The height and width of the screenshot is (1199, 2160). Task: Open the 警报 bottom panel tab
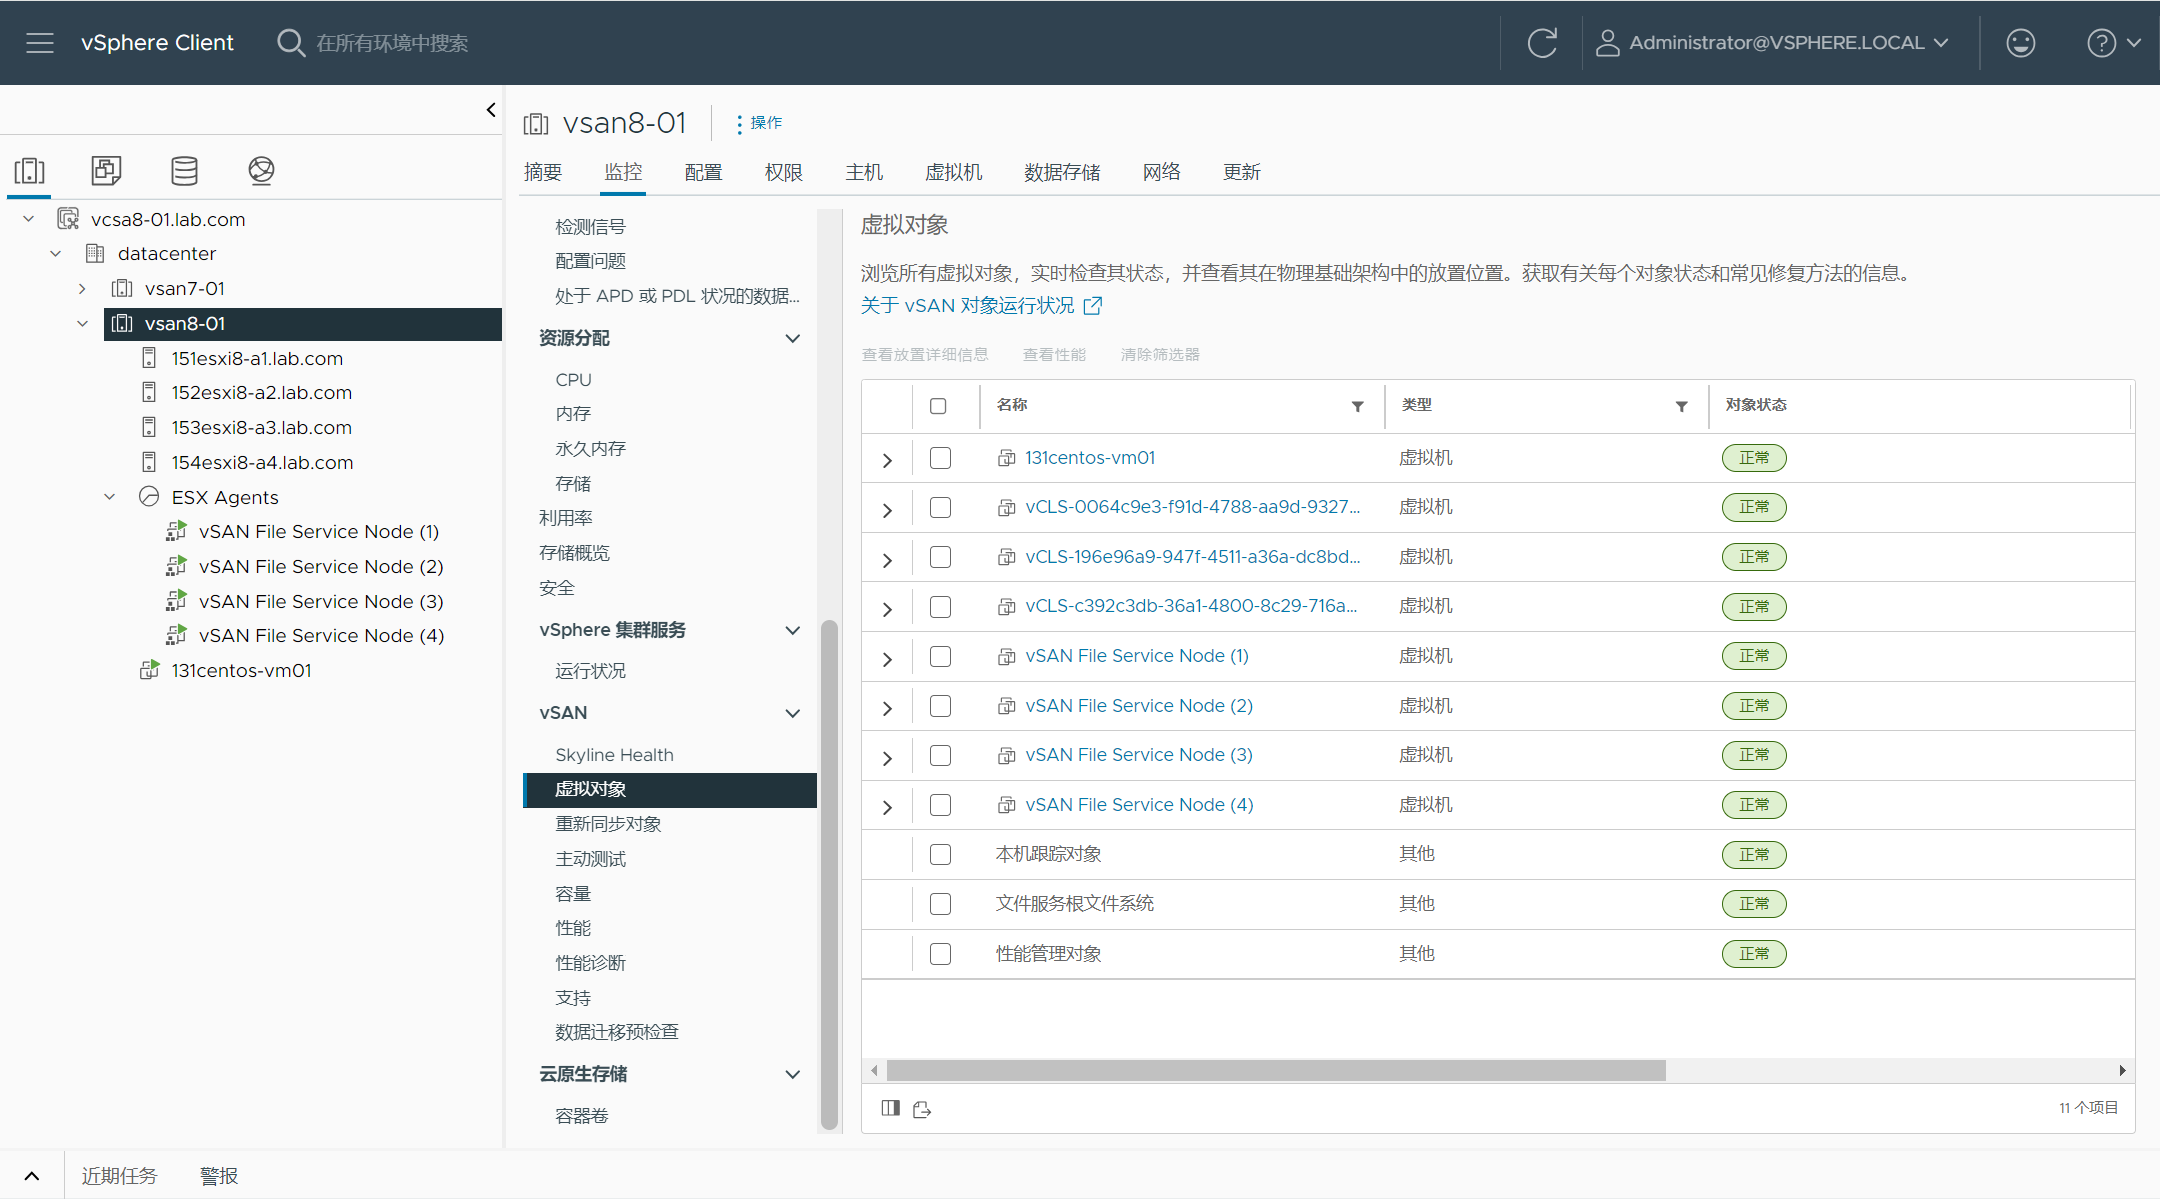click(x=219, y=1176)
